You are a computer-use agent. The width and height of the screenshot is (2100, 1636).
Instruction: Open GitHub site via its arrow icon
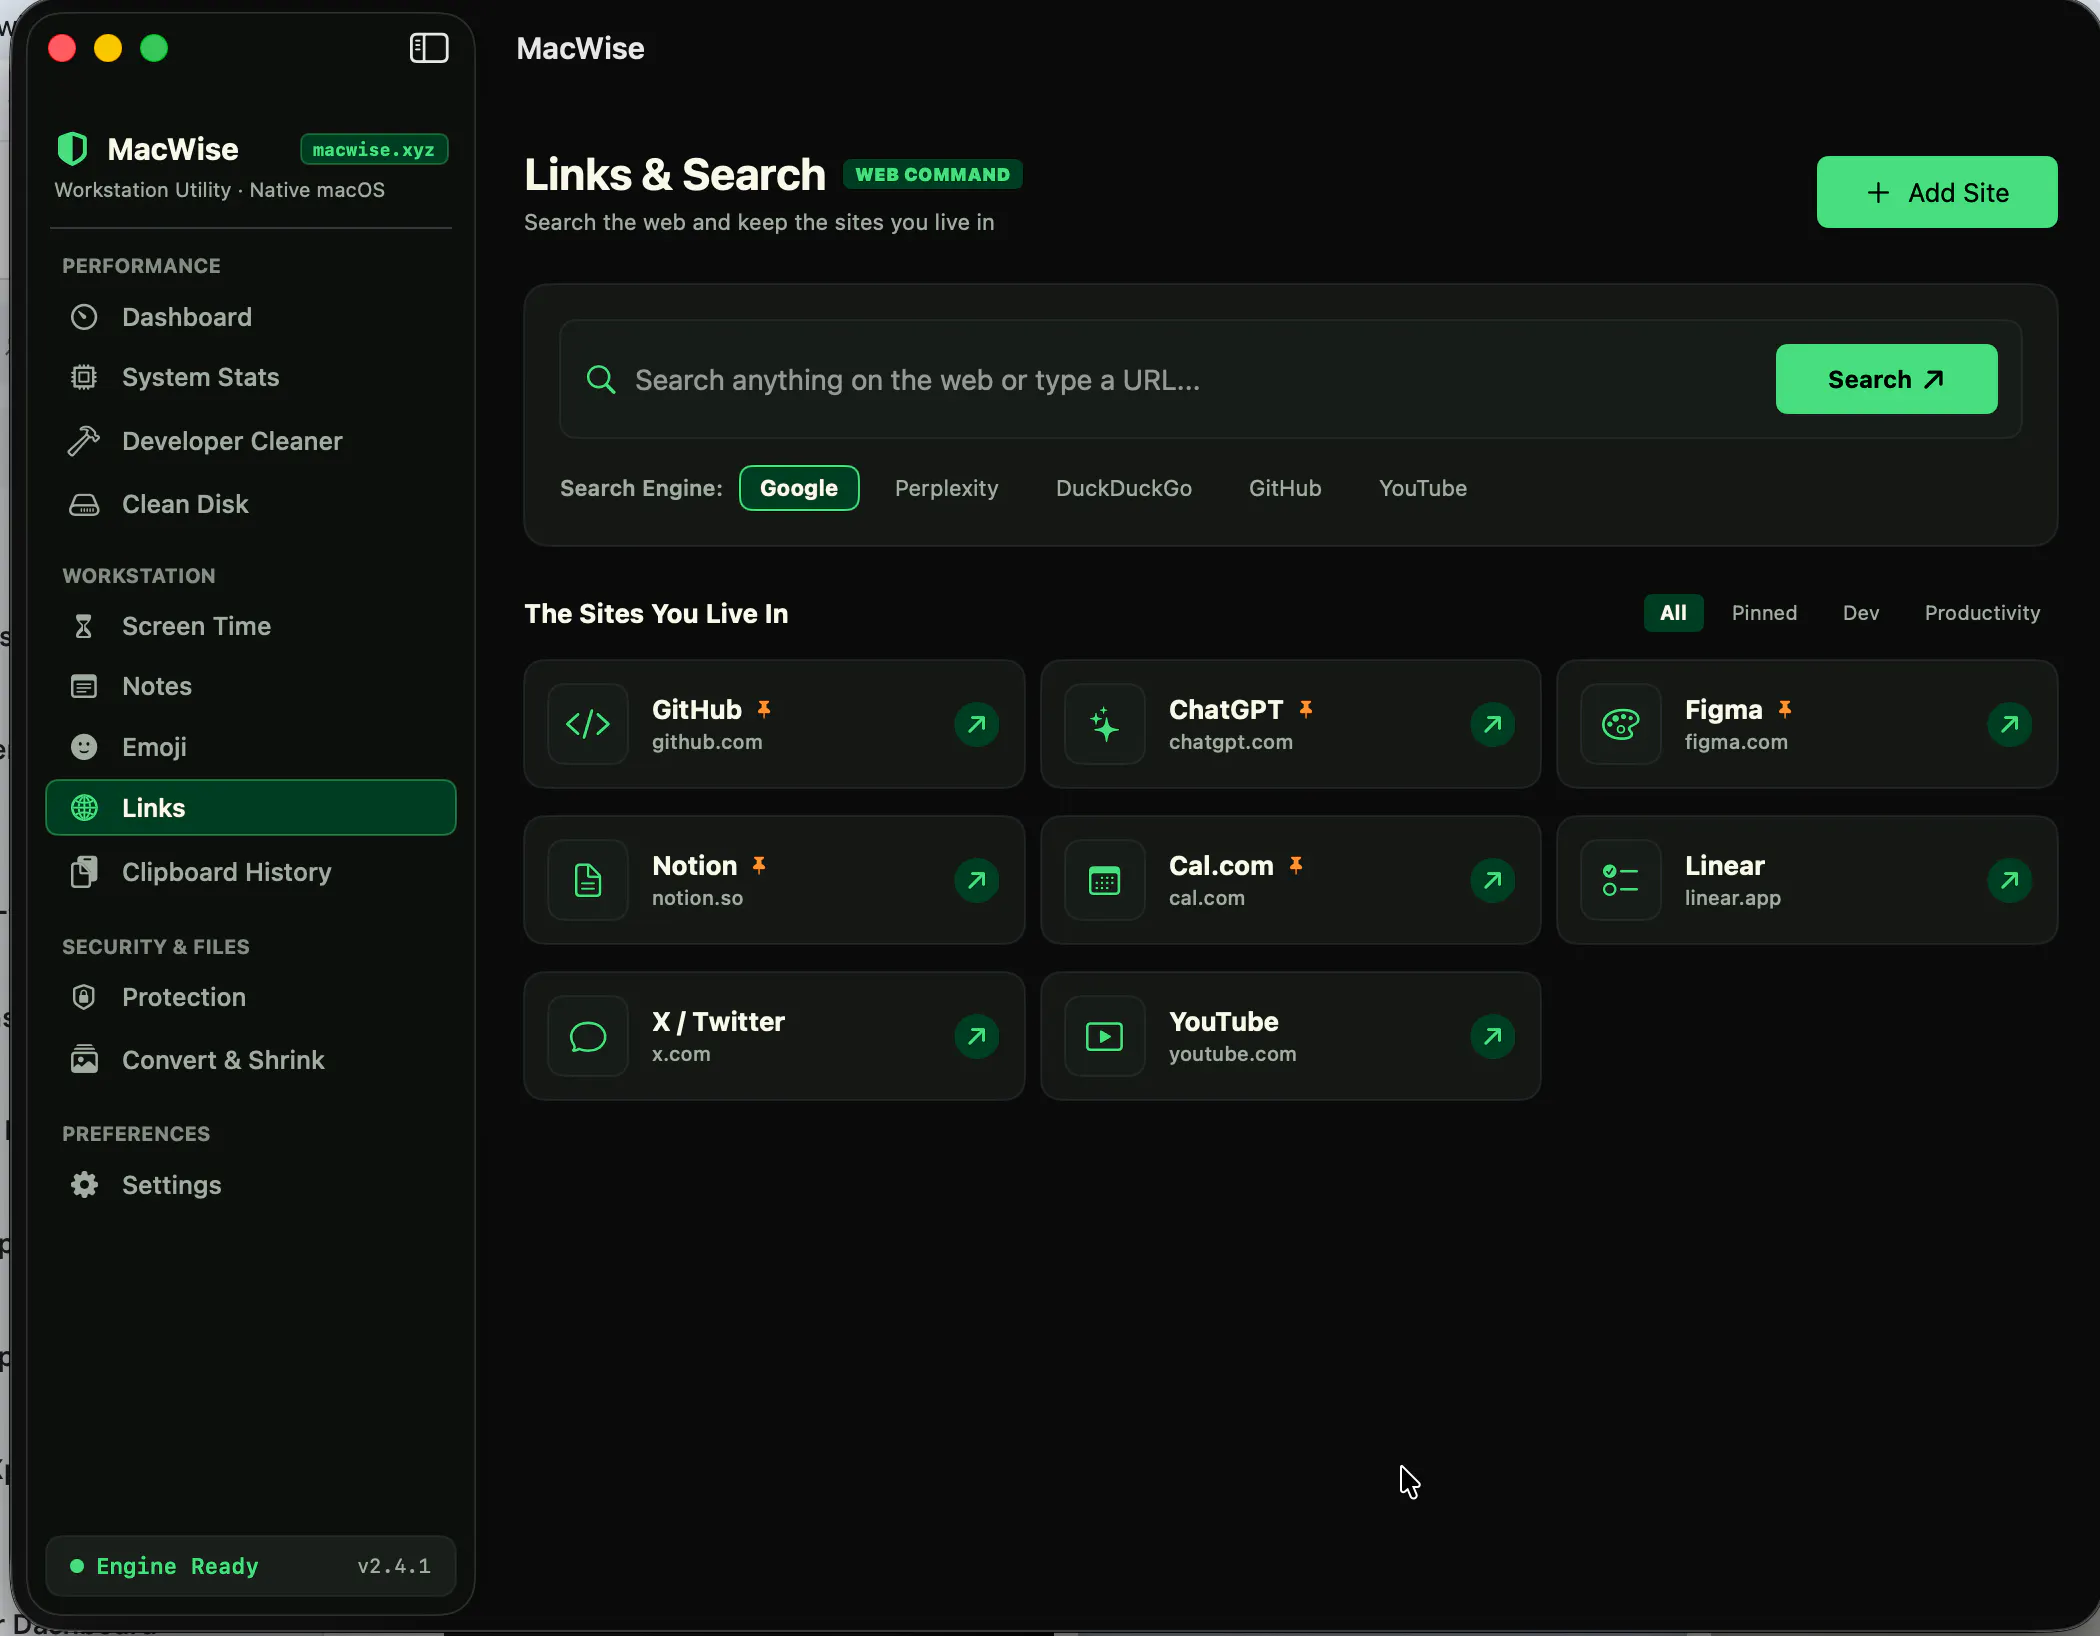pyautogui.click(x=977, y=724)
